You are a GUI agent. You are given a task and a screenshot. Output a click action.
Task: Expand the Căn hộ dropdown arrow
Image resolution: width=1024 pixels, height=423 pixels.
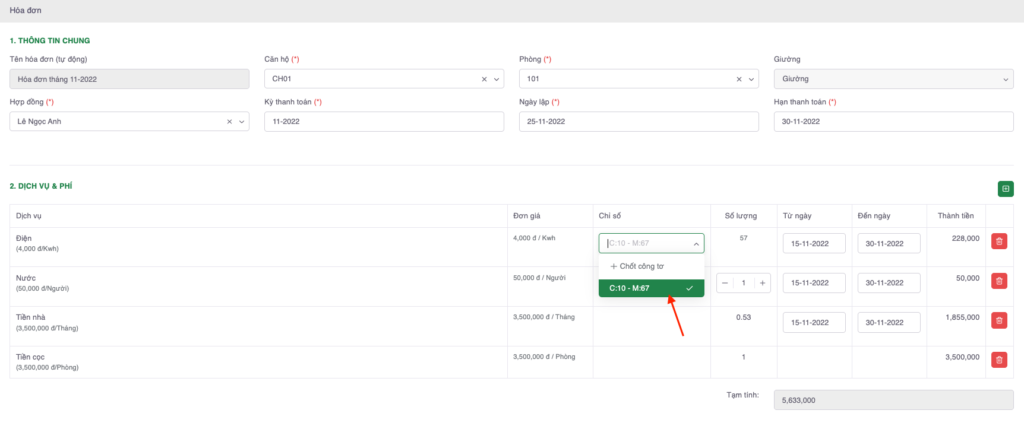pyautogui.click(x=497, y=79)
